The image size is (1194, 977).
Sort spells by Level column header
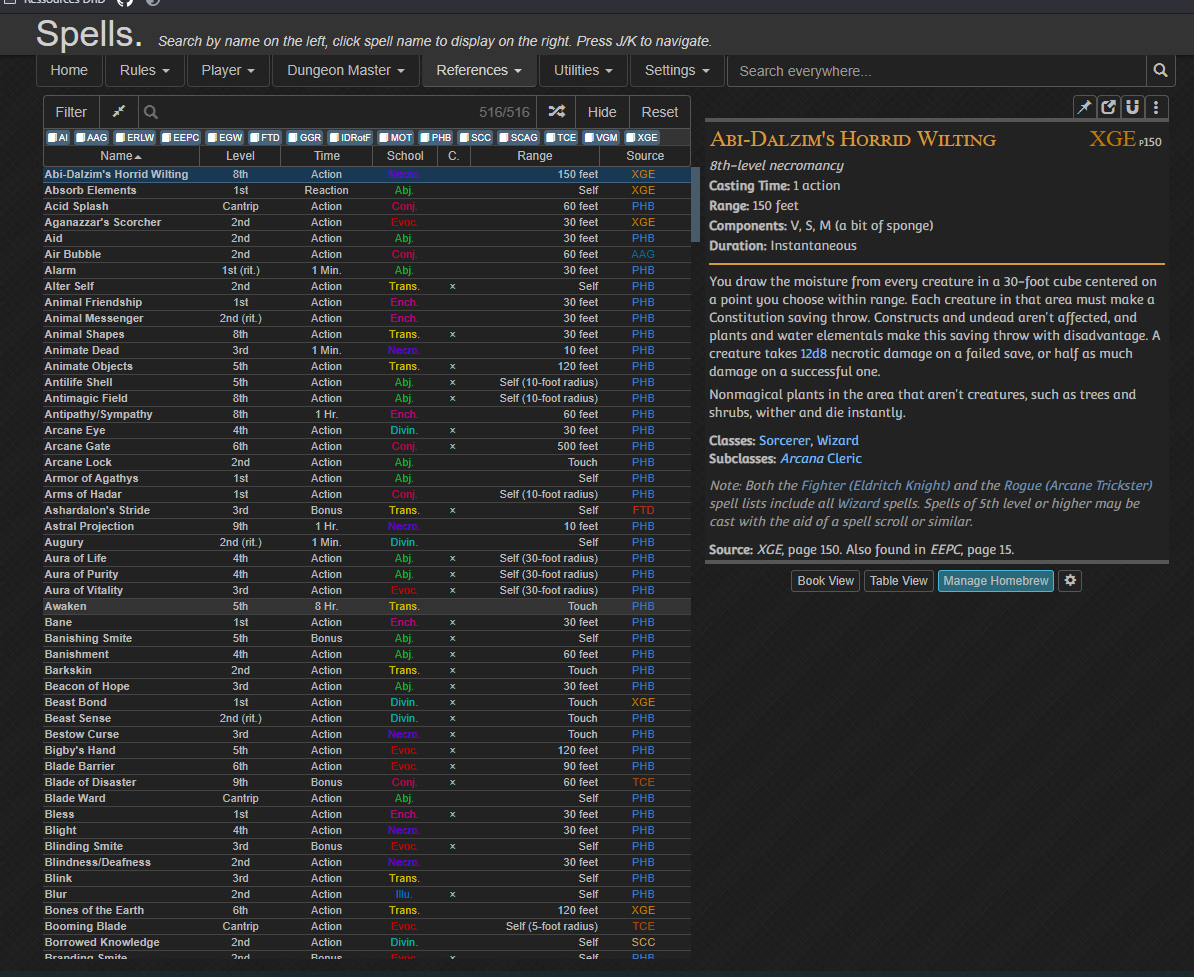tap(240, 156)
